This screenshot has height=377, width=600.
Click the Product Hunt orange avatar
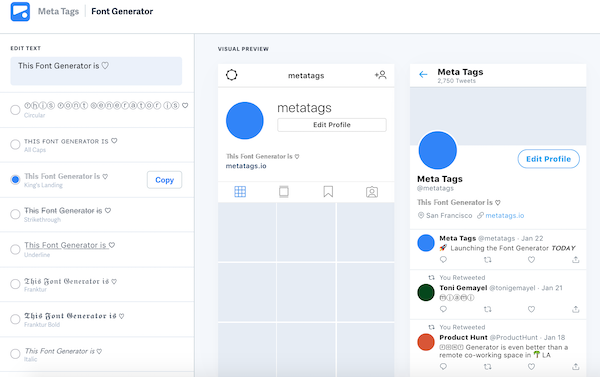(426, 342)
